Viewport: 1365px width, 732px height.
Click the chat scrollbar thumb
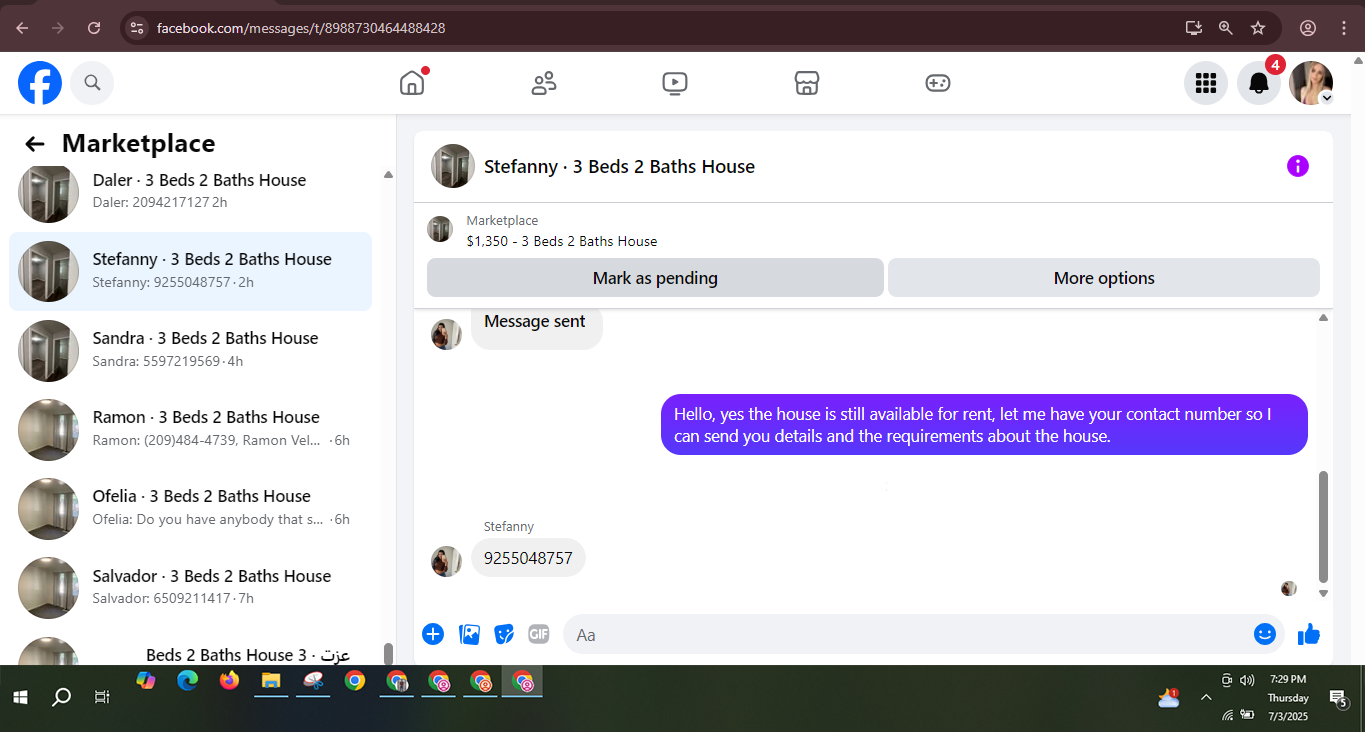pyautogui.click(x=1323, y=527)
